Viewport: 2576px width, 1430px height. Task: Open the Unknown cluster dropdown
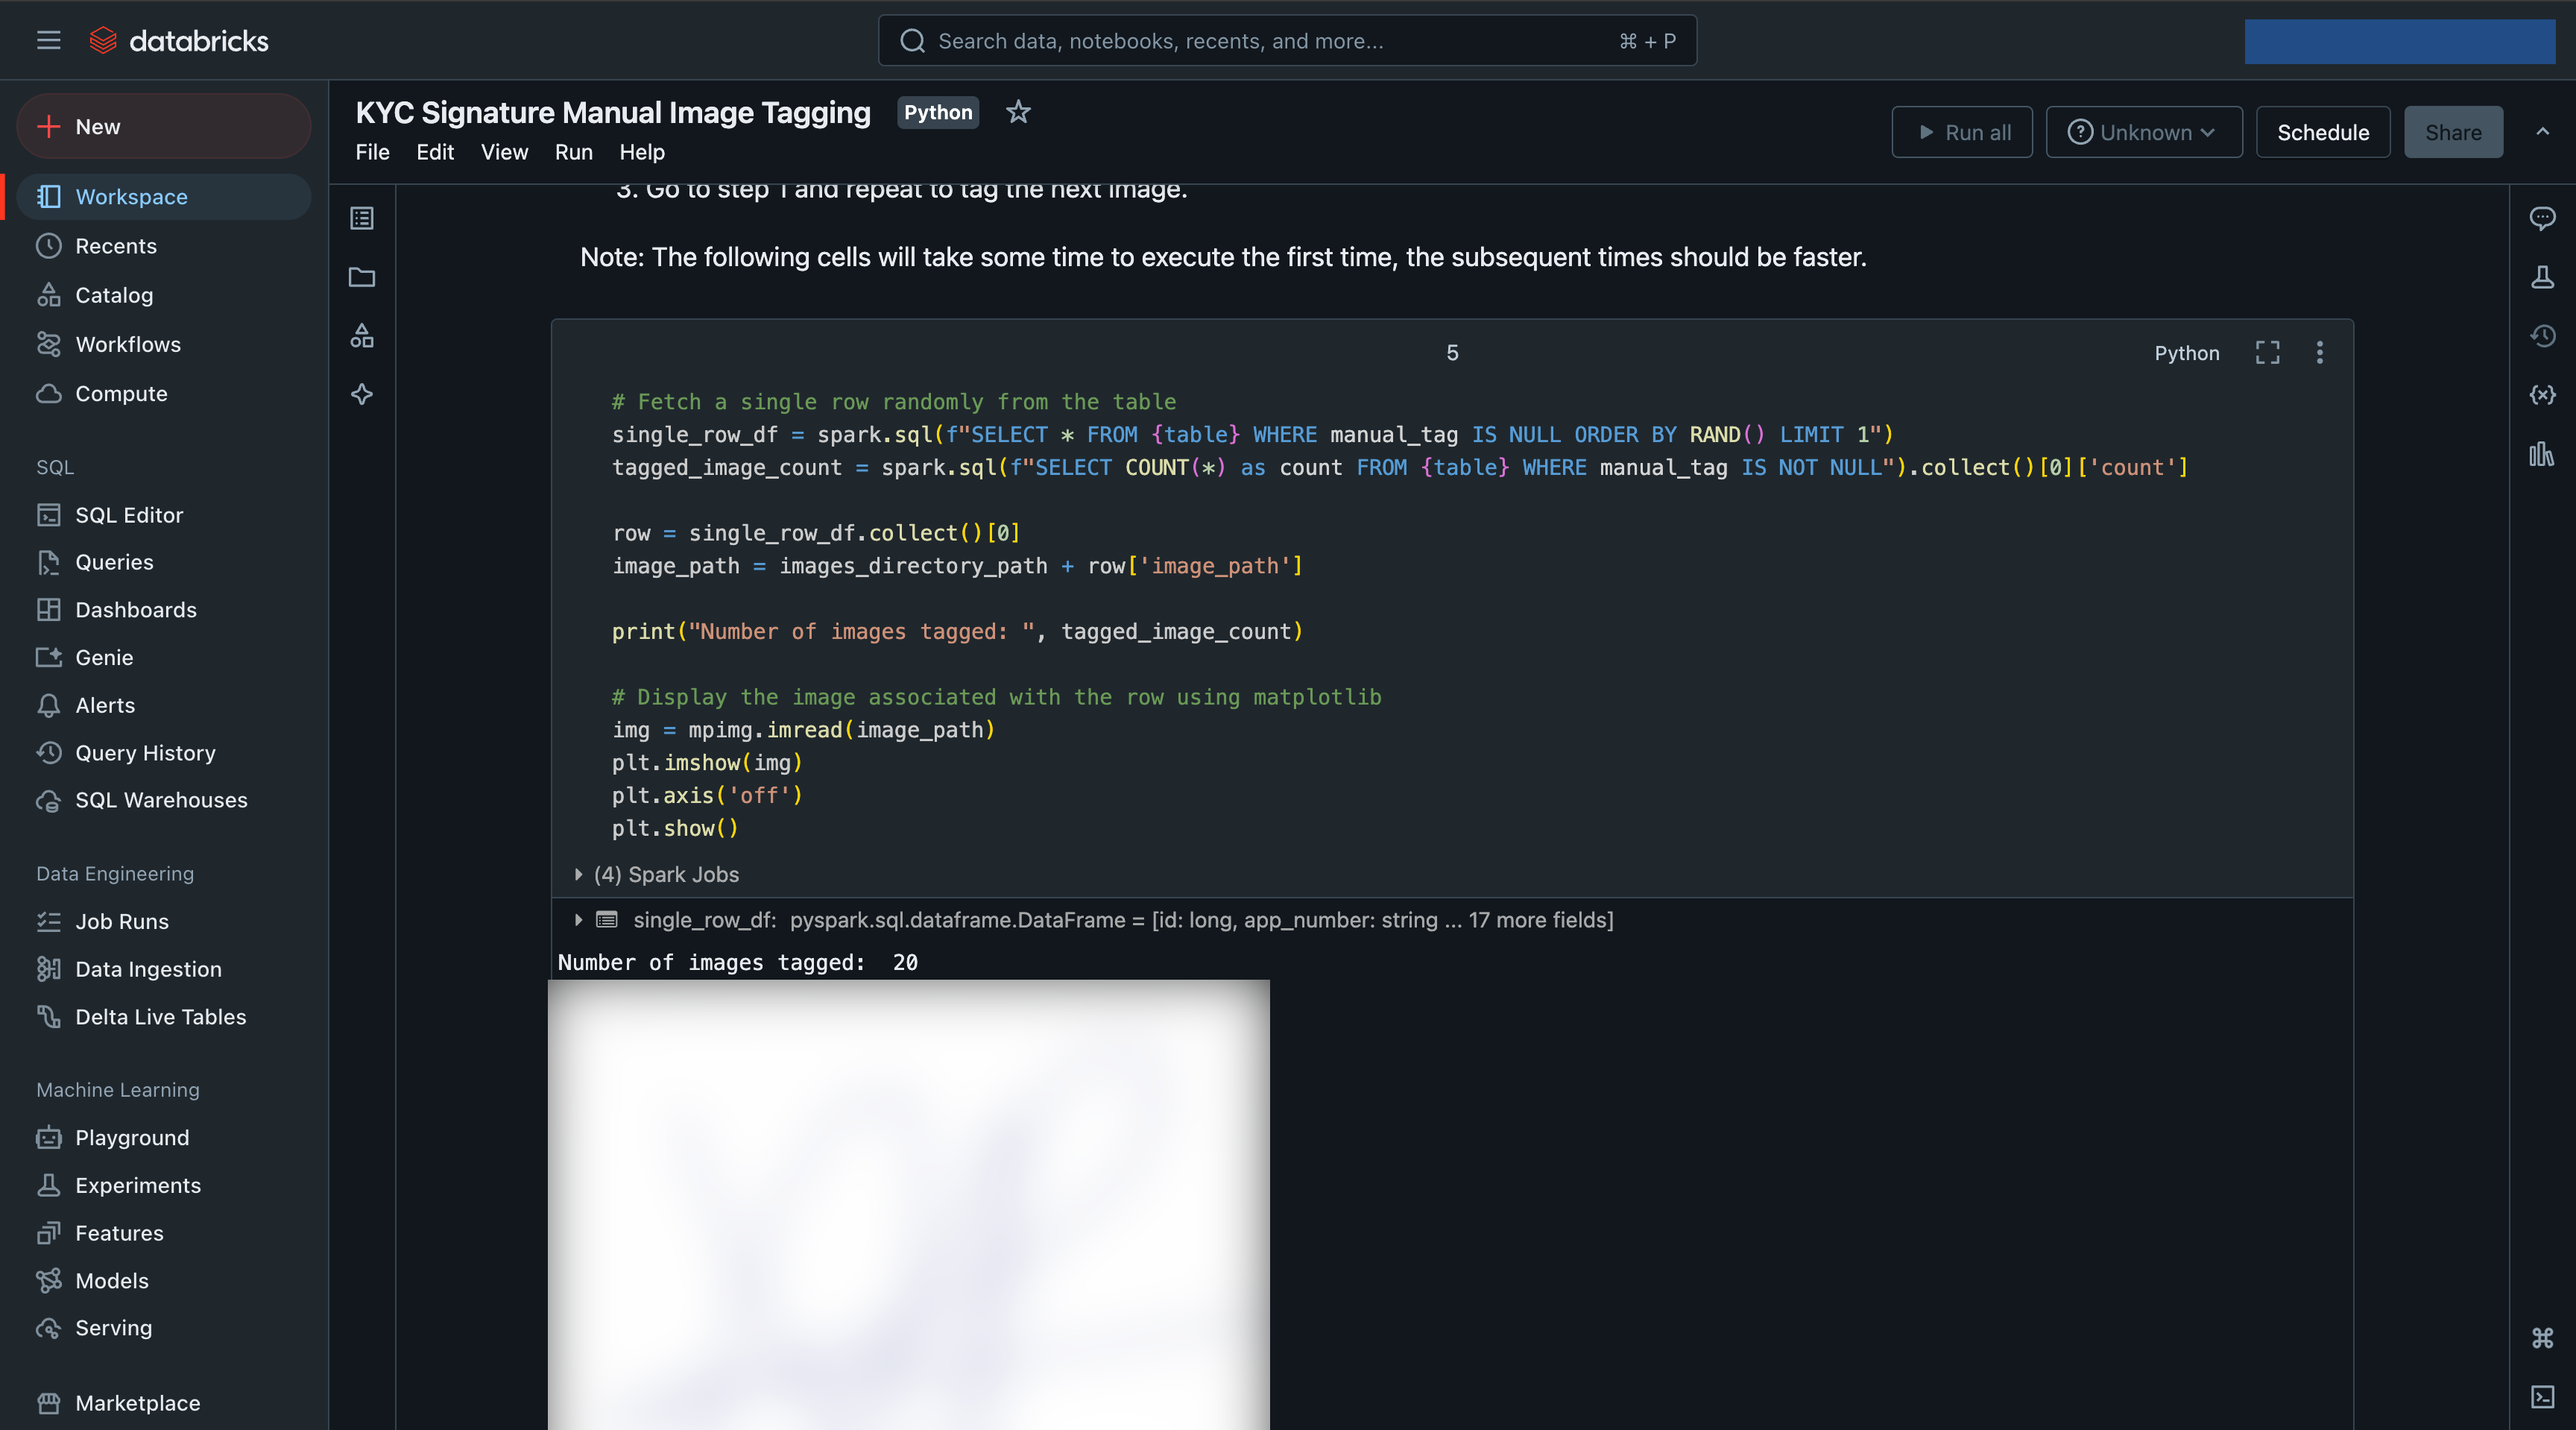(2143, 131)
